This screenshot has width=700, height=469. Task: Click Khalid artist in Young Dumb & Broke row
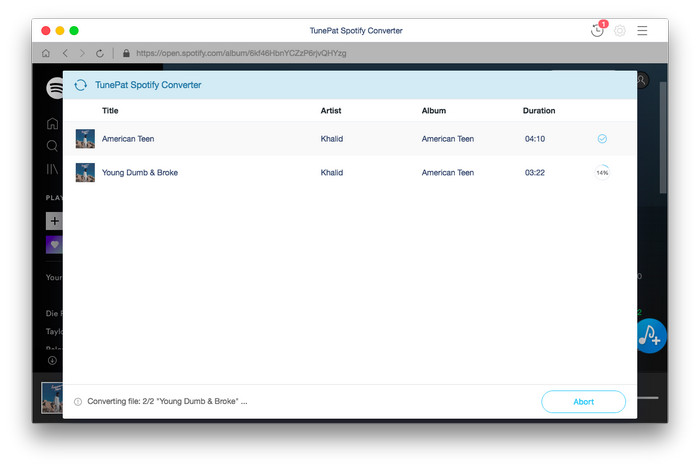tap(332, 173)
